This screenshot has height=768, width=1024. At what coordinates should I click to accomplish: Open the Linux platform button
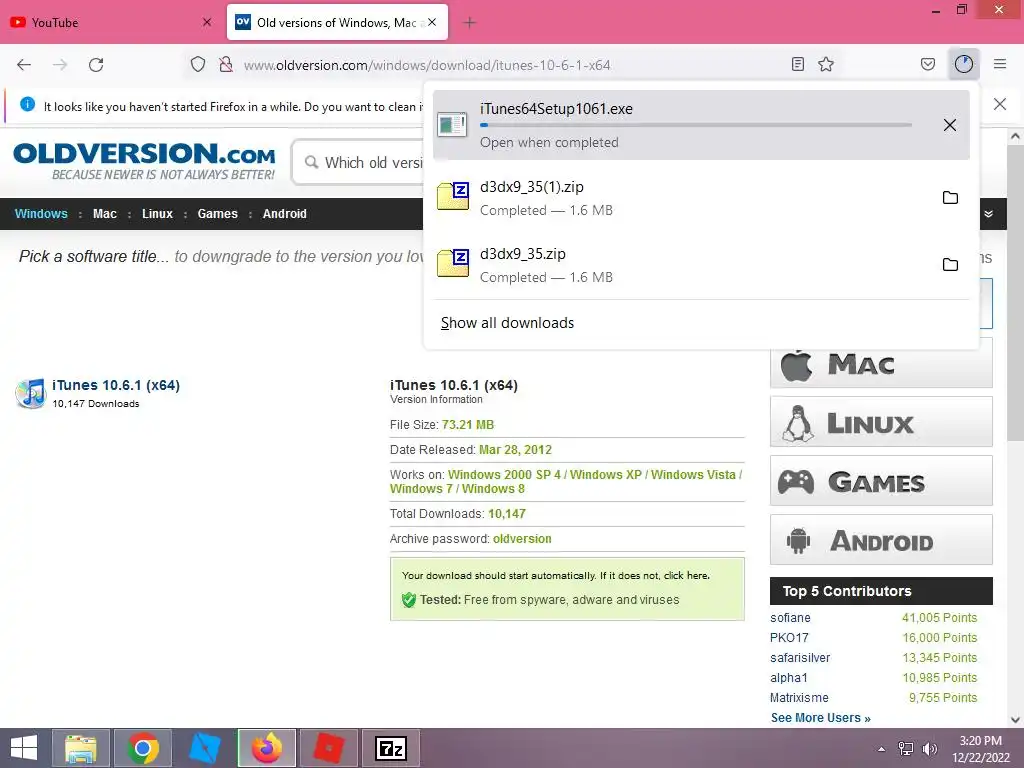point(881,422)
